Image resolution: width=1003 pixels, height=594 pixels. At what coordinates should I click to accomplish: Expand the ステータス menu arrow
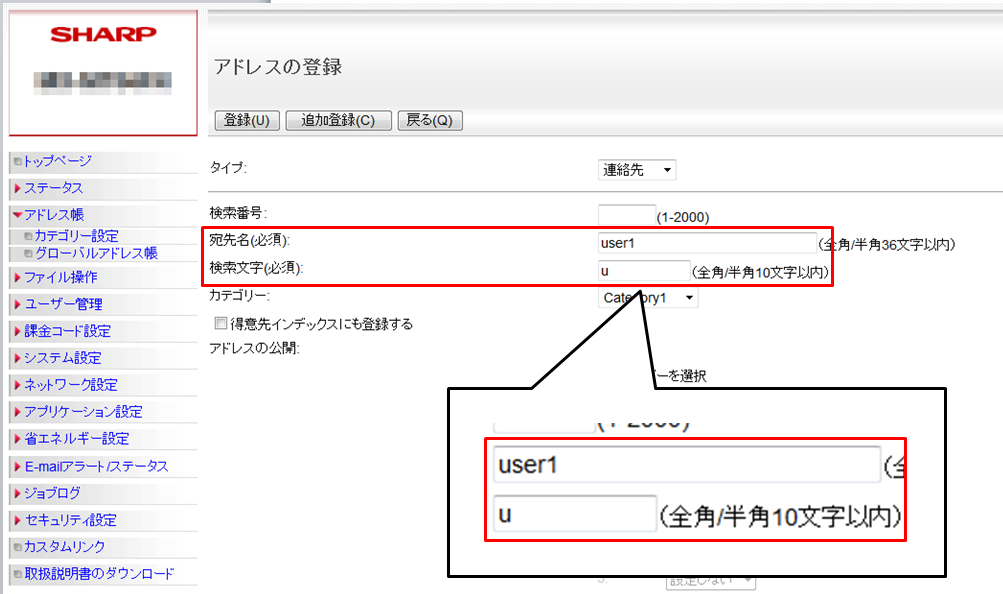tap(18, 188)
